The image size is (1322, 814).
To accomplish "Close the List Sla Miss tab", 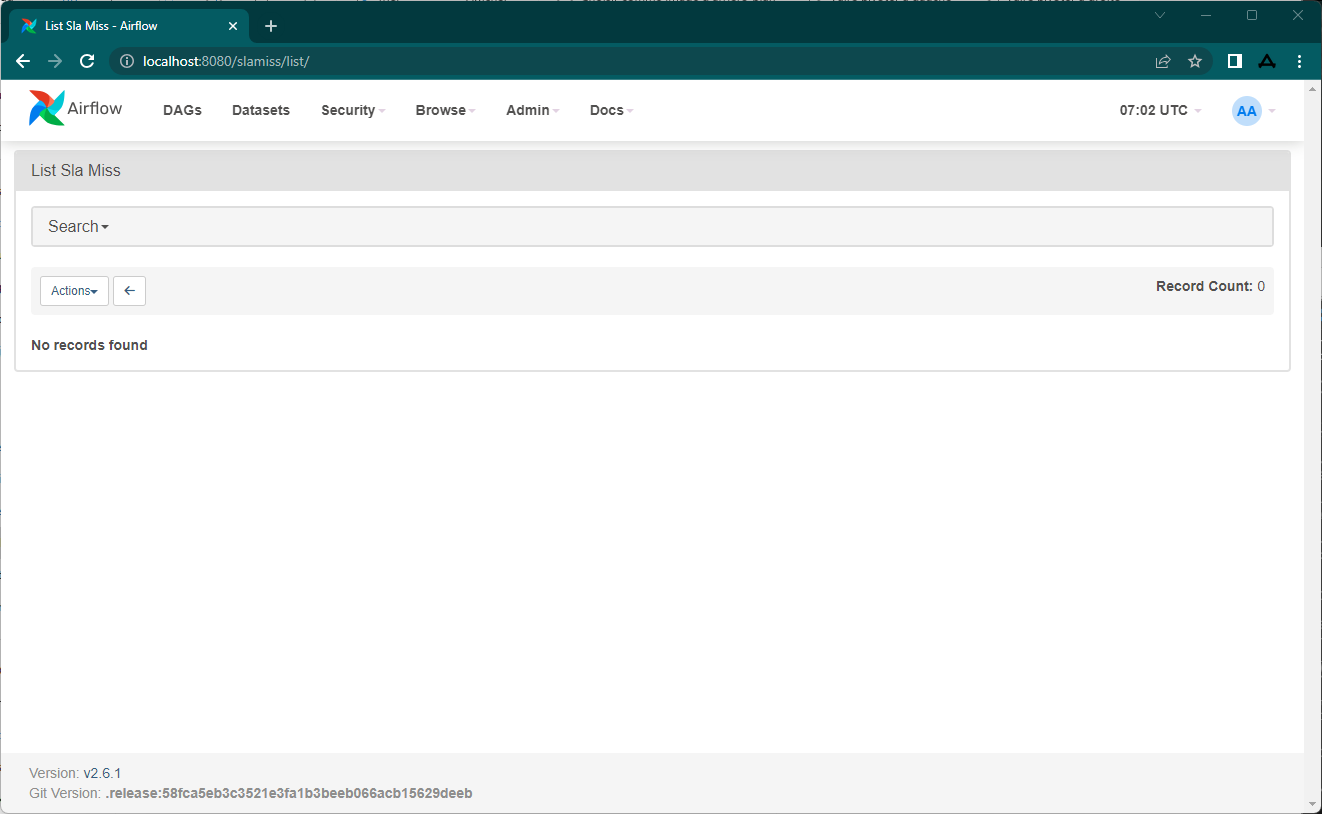I will pyautogui.click(x=233, y=26).
